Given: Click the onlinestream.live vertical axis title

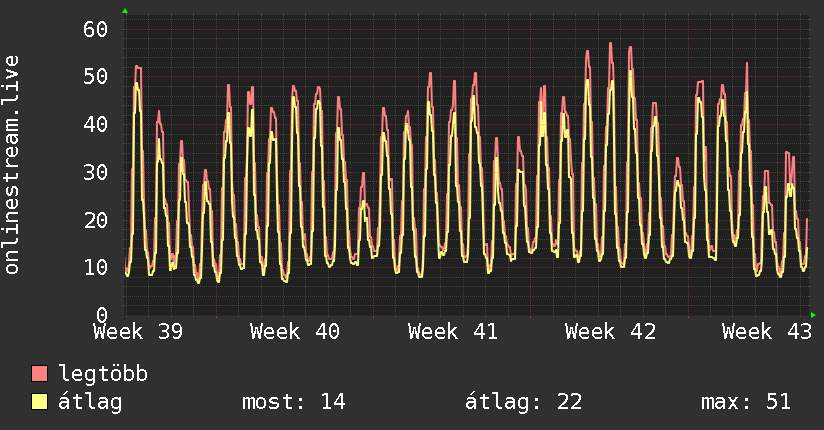Looking at the screenshot, I should pos(12,165).
